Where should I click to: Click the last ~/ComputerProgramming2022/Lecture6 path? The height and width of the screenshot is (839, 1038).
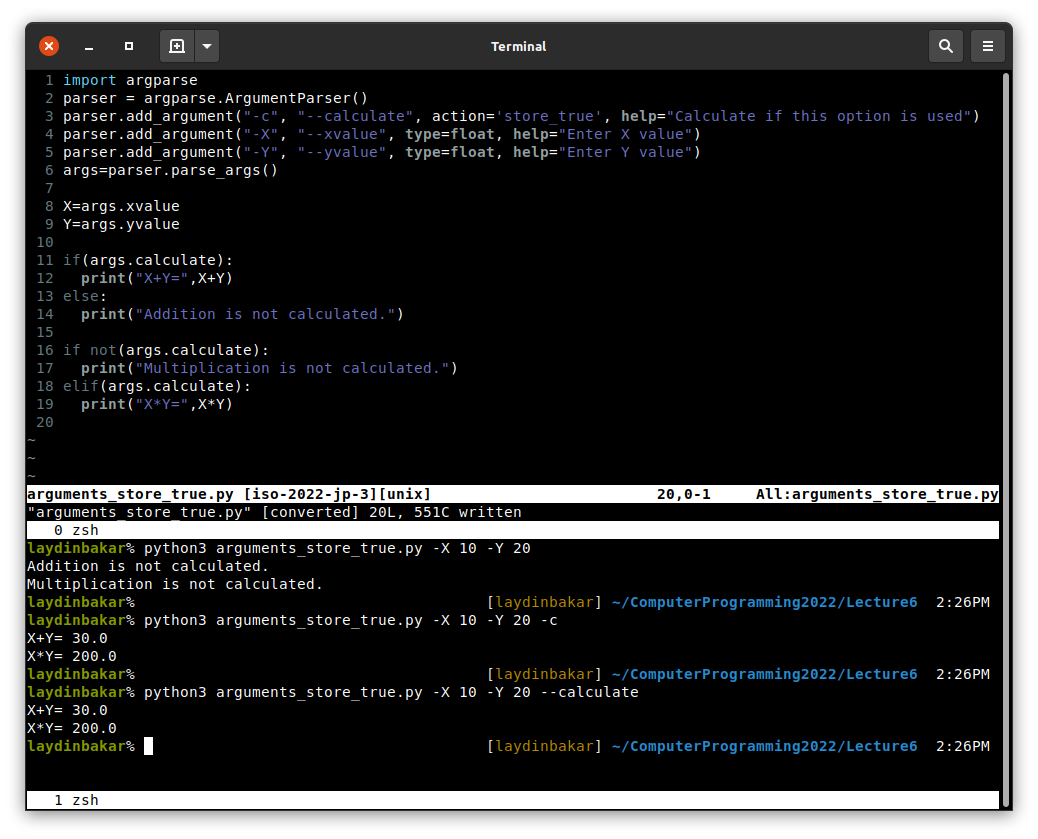tap(764, 746)
